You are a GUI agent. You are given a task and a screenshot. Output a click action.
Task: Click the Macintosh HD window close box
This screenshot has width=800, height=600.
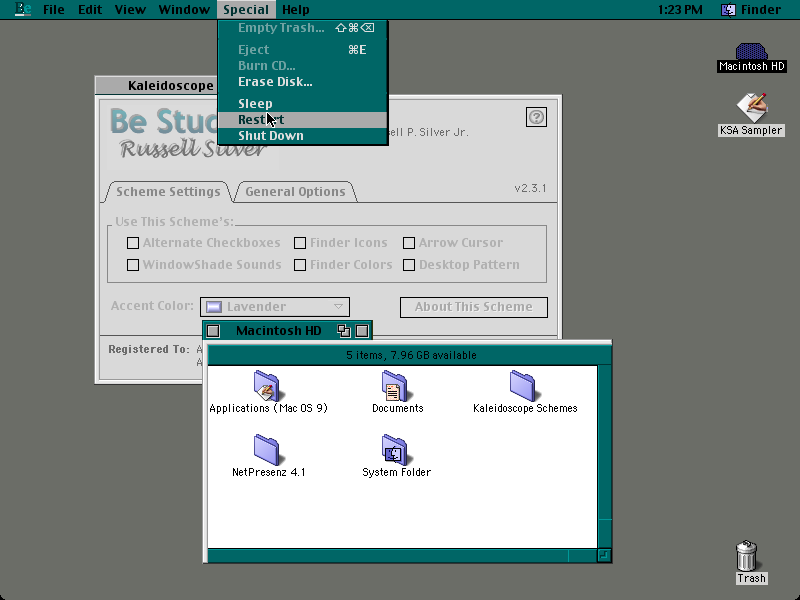coord(213,331)
